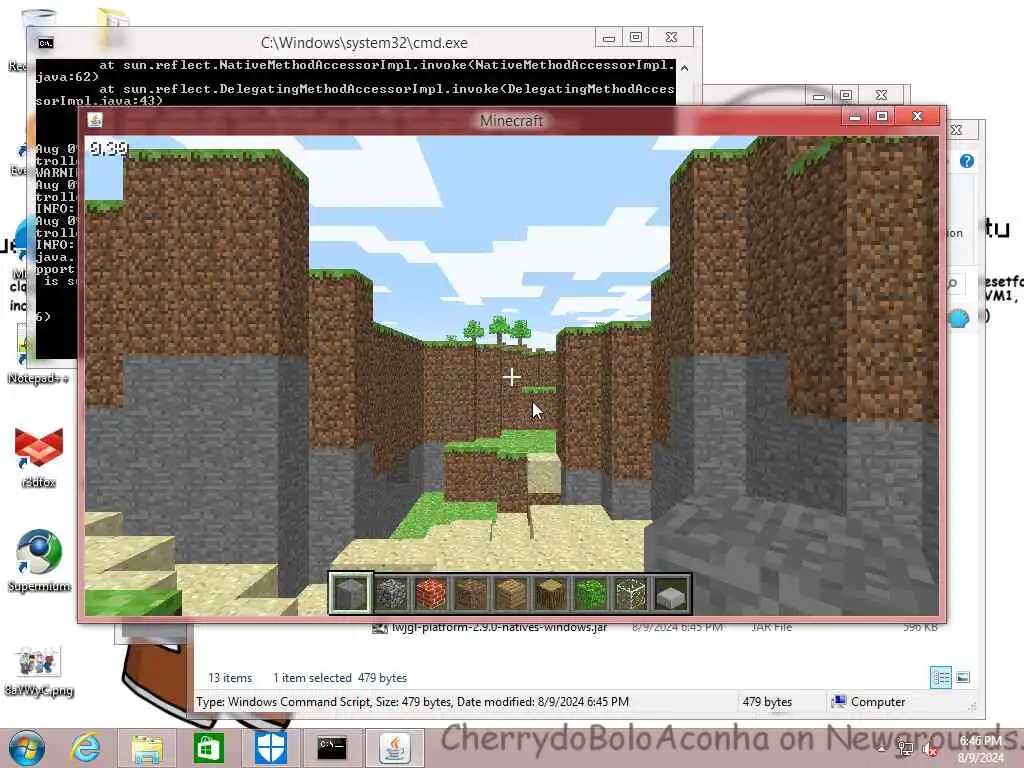This screenshot has width=1024, height=768.
Task: Select the cobblestone block hotbar slot
Action: [391, 593]
